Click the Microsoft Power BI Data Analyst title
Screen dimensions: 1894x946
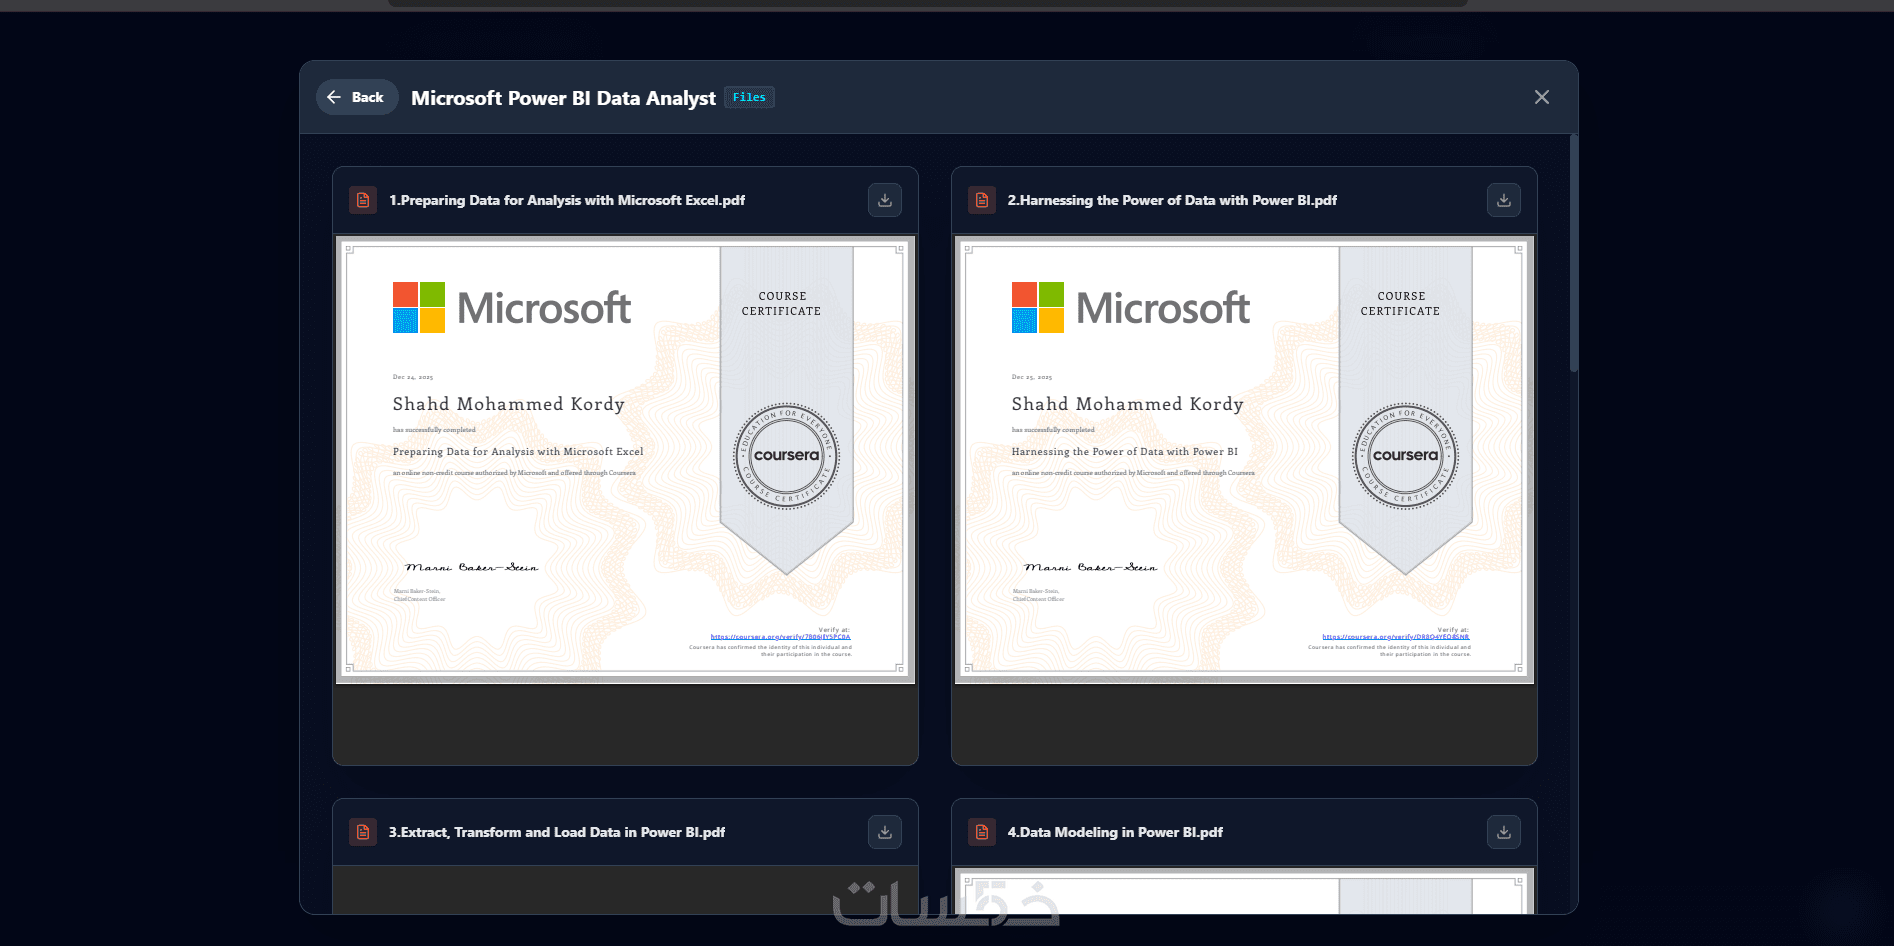pos(563,98)
